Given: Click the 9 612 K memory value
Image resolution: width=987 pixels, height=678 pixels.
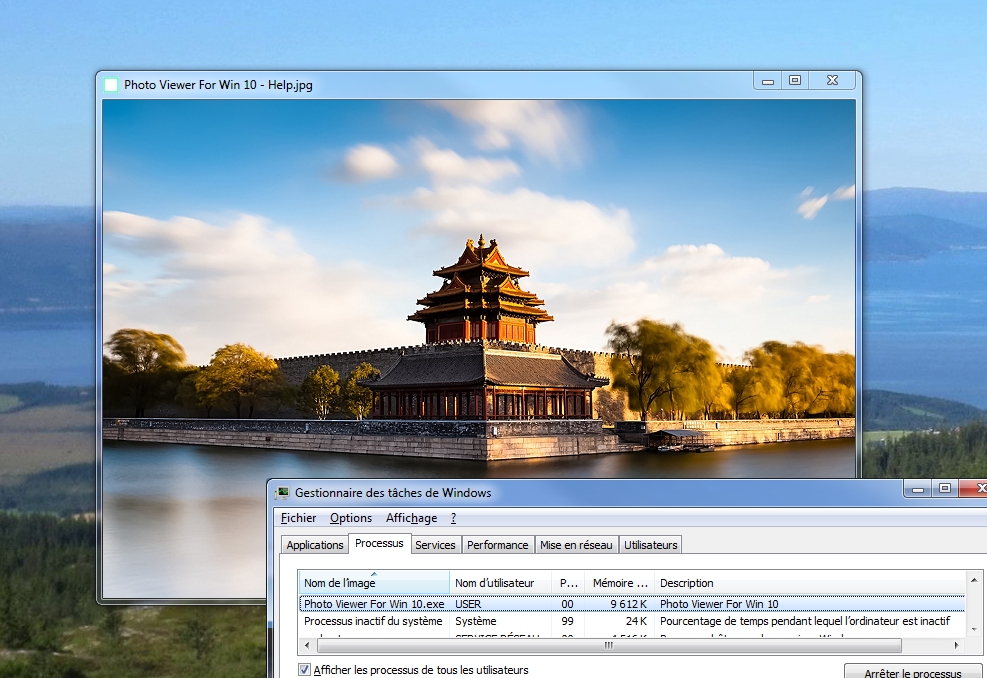Looking at the screenshot, I should [x=628, y=604].
